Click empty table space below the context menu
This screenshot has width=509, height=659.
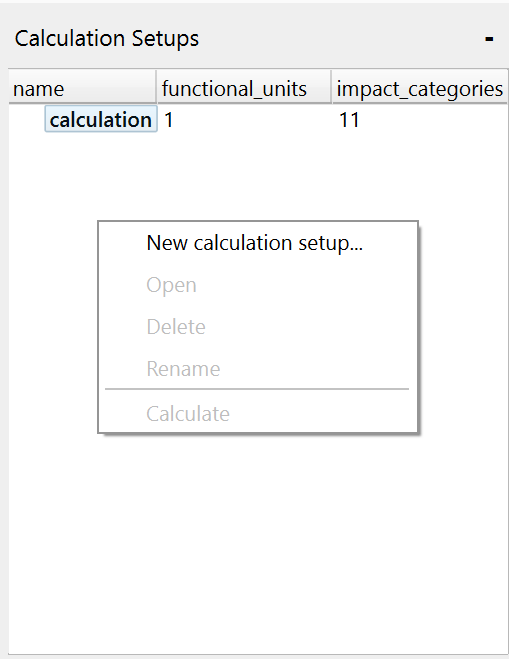257,542
